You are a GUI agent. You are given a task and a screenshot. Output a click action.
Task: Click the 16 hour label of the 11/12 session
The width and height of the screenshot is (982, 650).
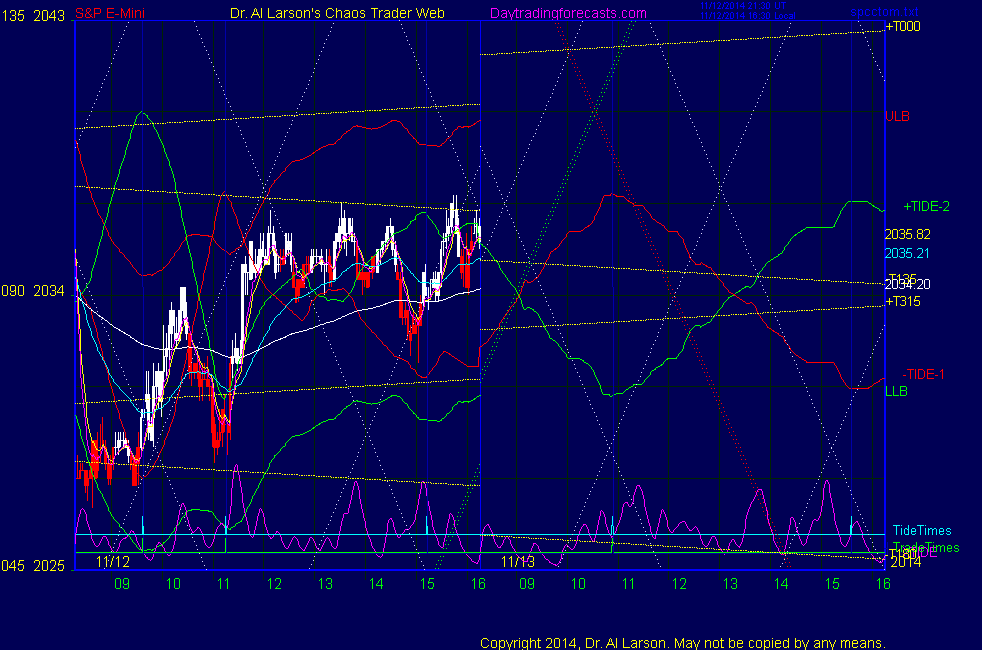(x=478, y=584)
